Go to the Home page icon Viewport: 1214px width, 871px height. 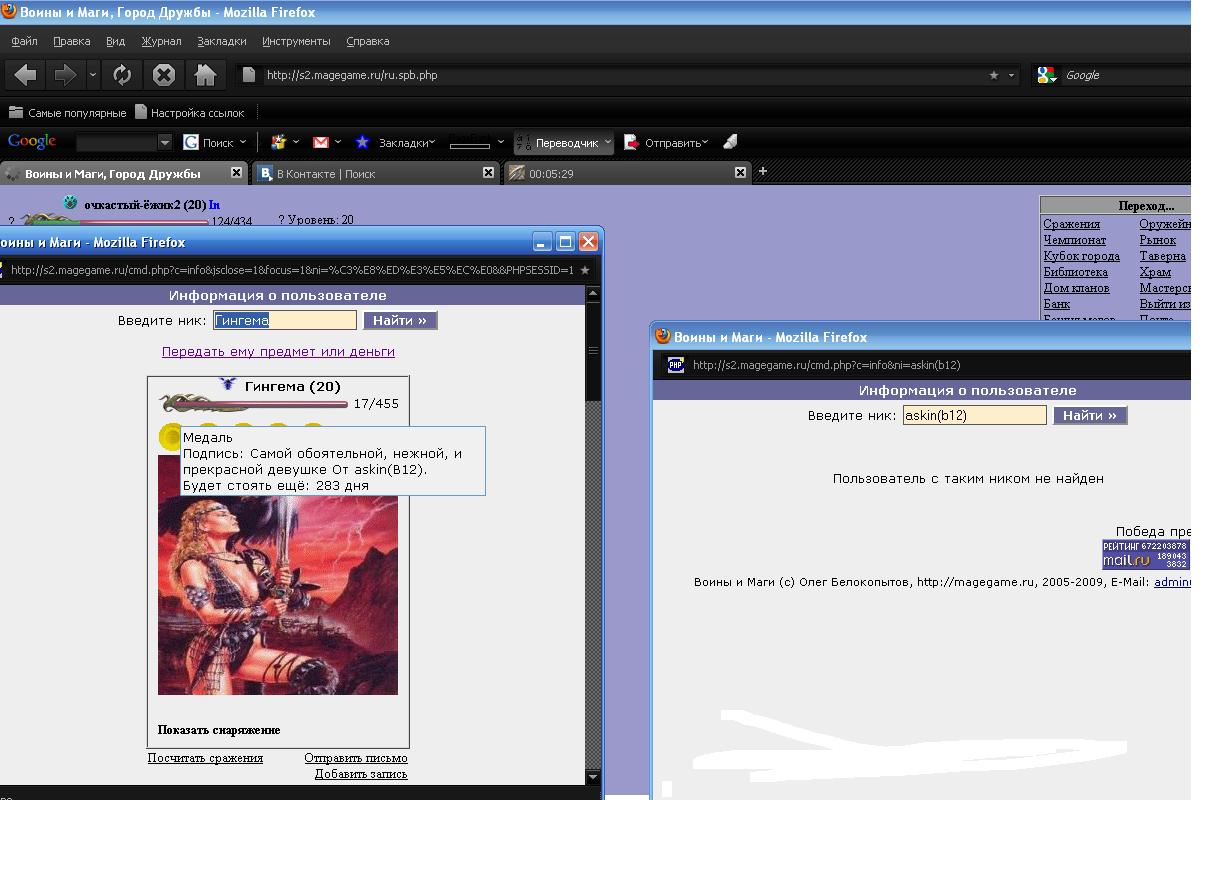pos(205,75)
